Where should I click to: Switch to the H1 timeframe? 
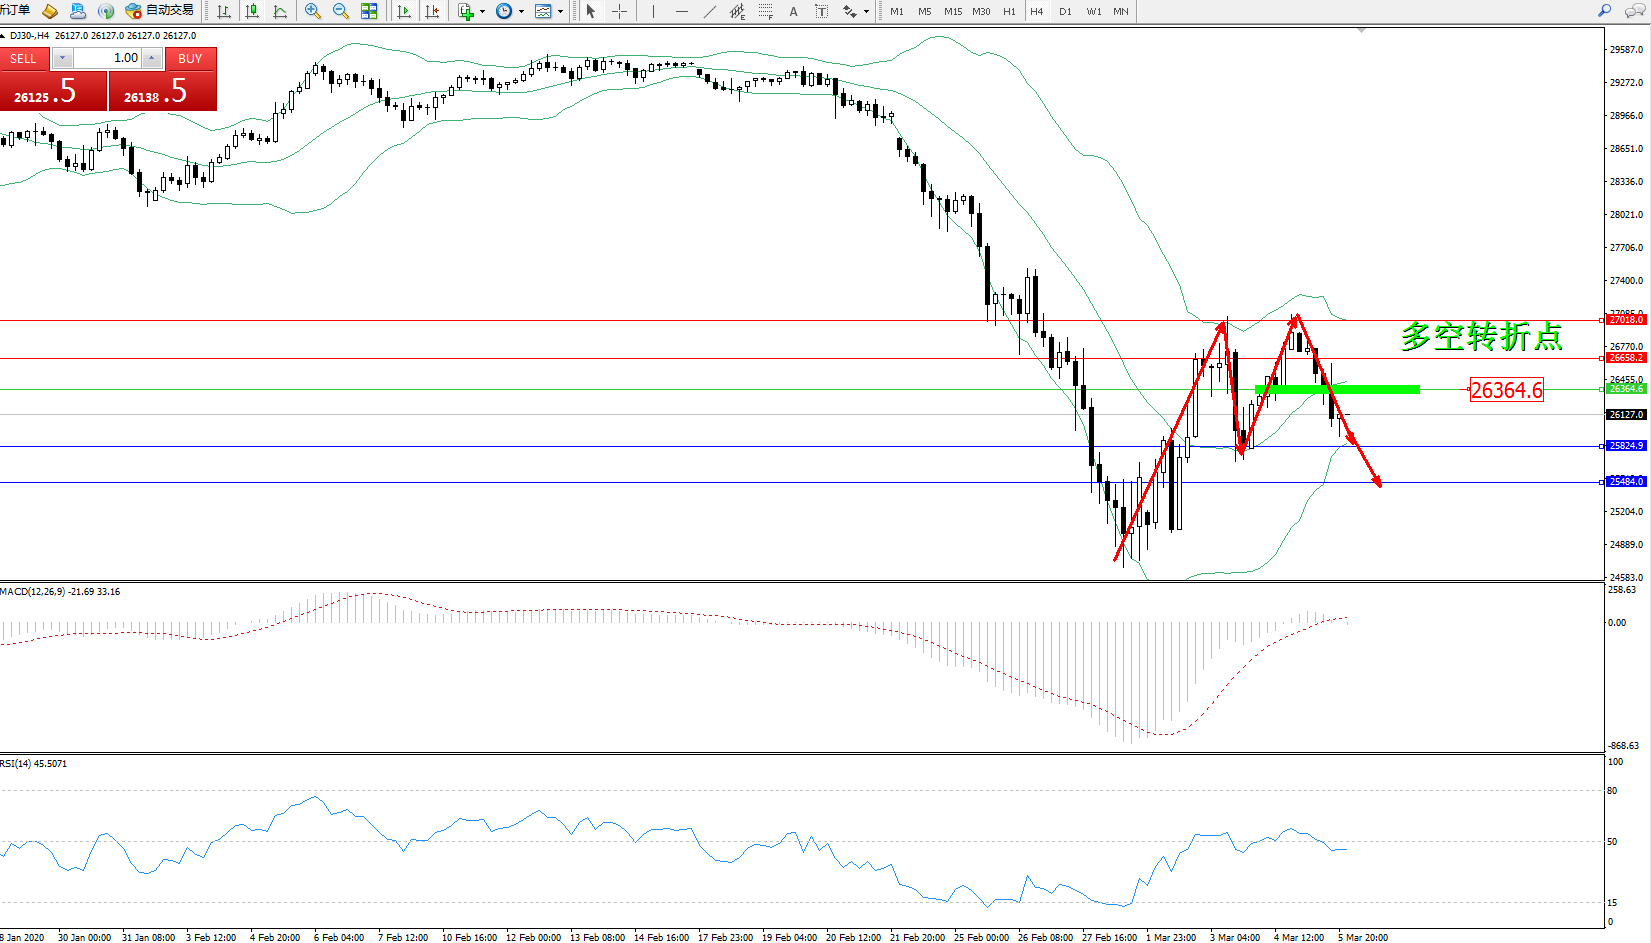coord(1009,11)
